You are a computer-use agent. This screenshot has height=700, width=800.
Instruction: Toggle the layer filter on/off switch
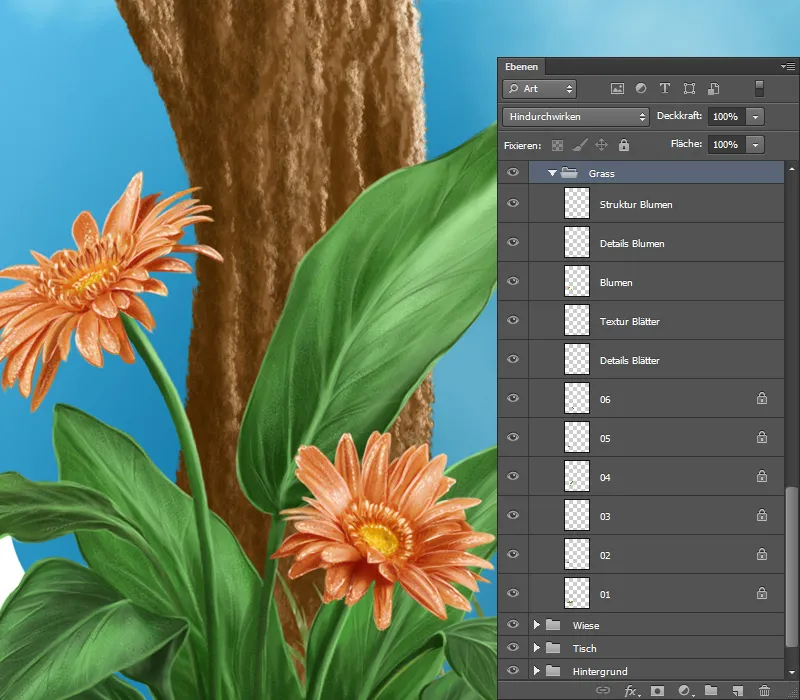point(759,88)
